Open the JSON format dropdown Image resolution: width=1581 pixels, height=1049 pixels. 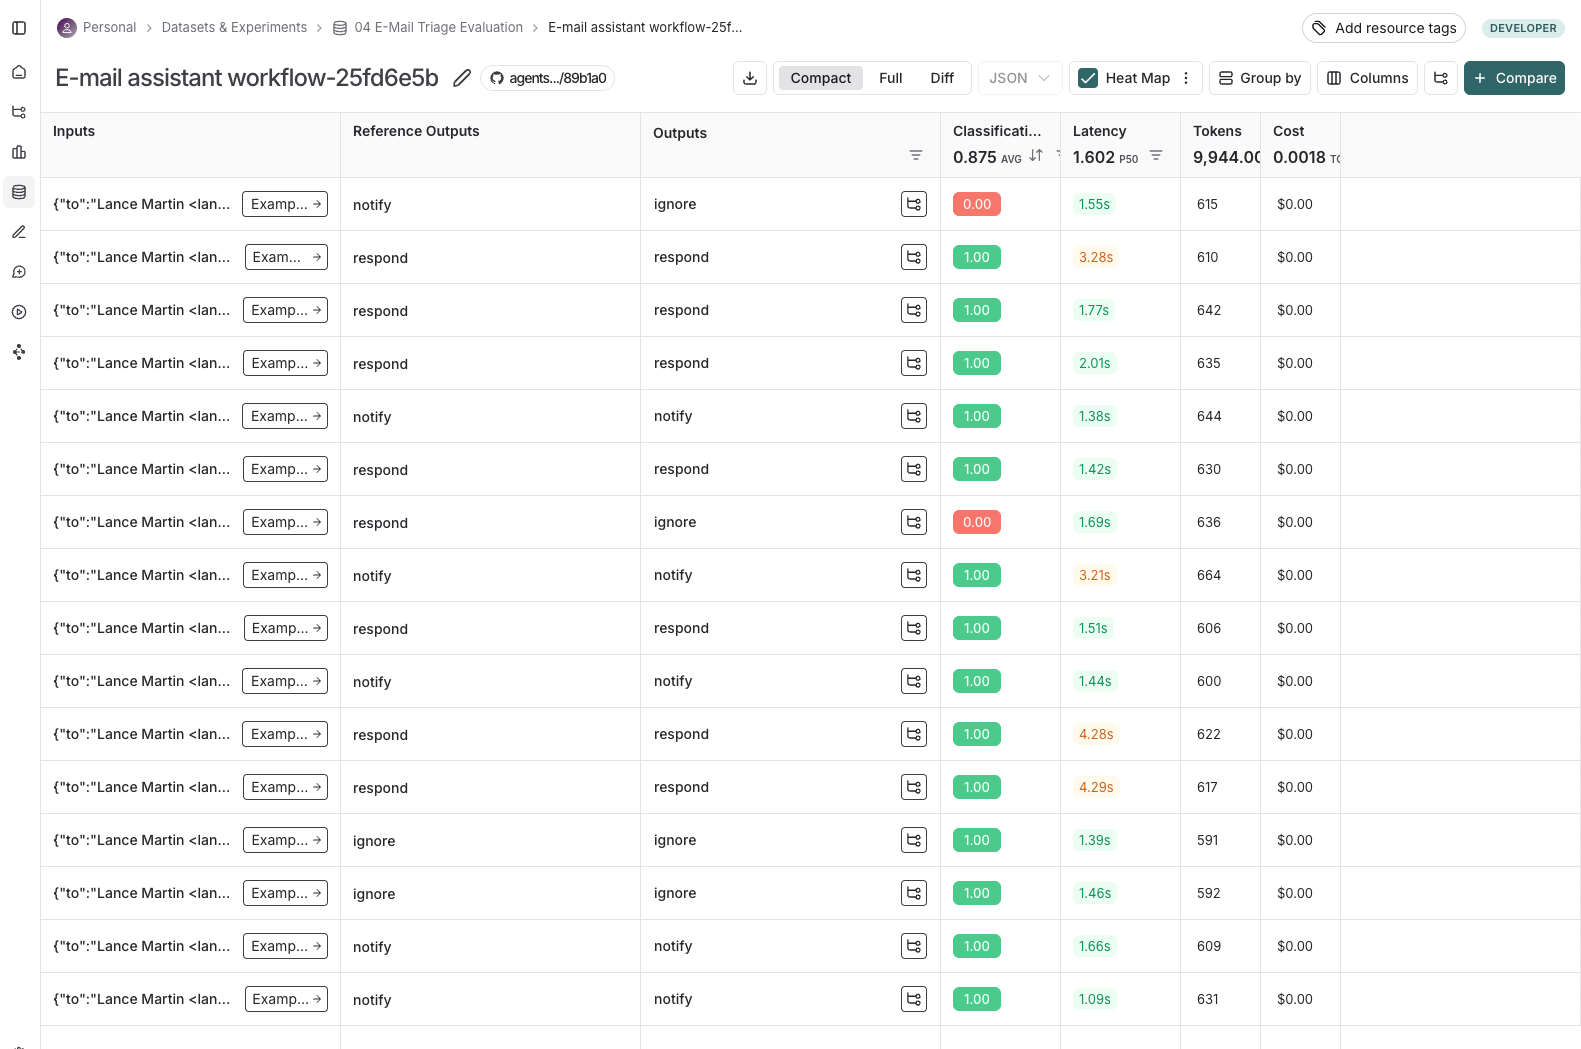coord(1019,78)
